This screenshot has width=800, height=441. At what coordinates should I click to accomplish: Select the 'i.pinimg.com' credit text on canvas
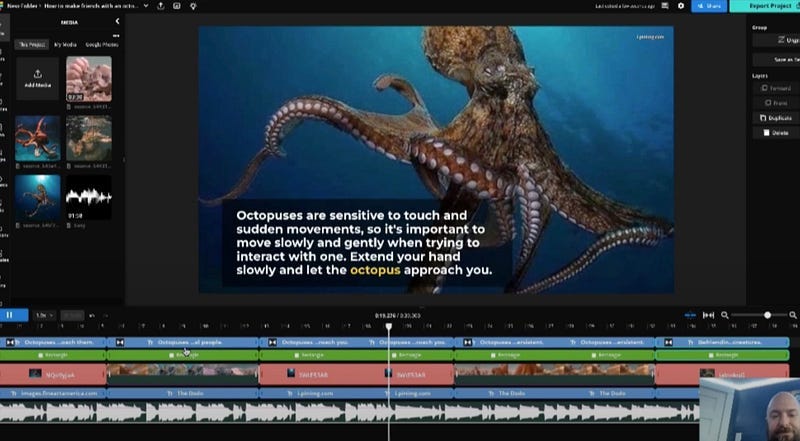point(650,37)
